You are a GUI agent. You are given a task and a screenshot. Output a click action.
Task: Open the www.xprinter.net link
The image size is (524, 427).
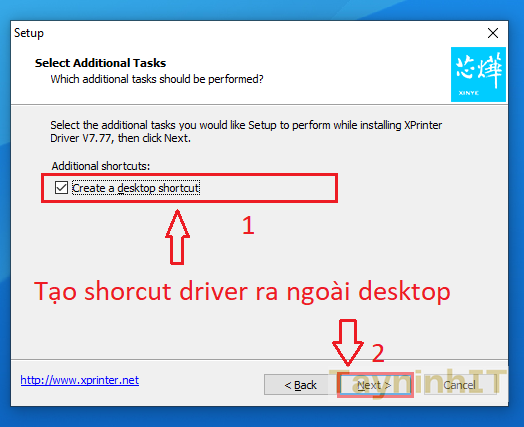[x=80, y=380]
